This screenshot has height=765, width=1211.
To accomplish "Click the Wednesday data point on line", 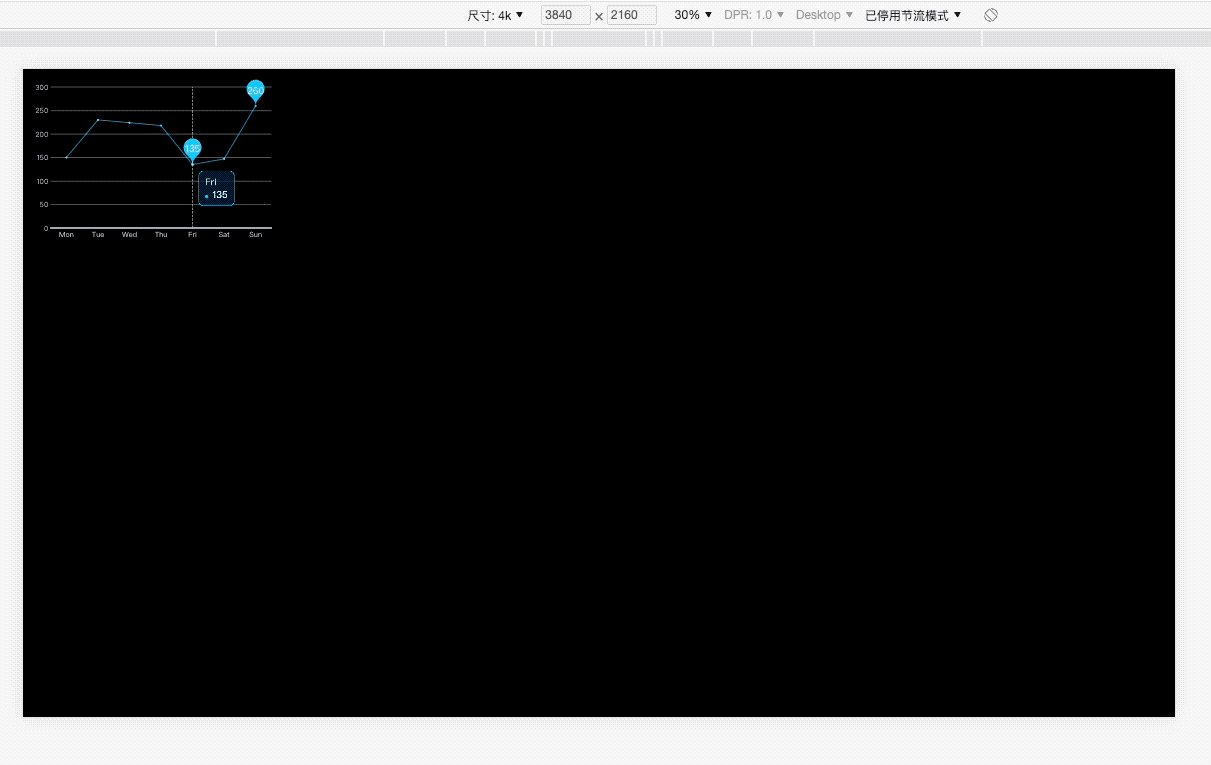I will [129, 122].
